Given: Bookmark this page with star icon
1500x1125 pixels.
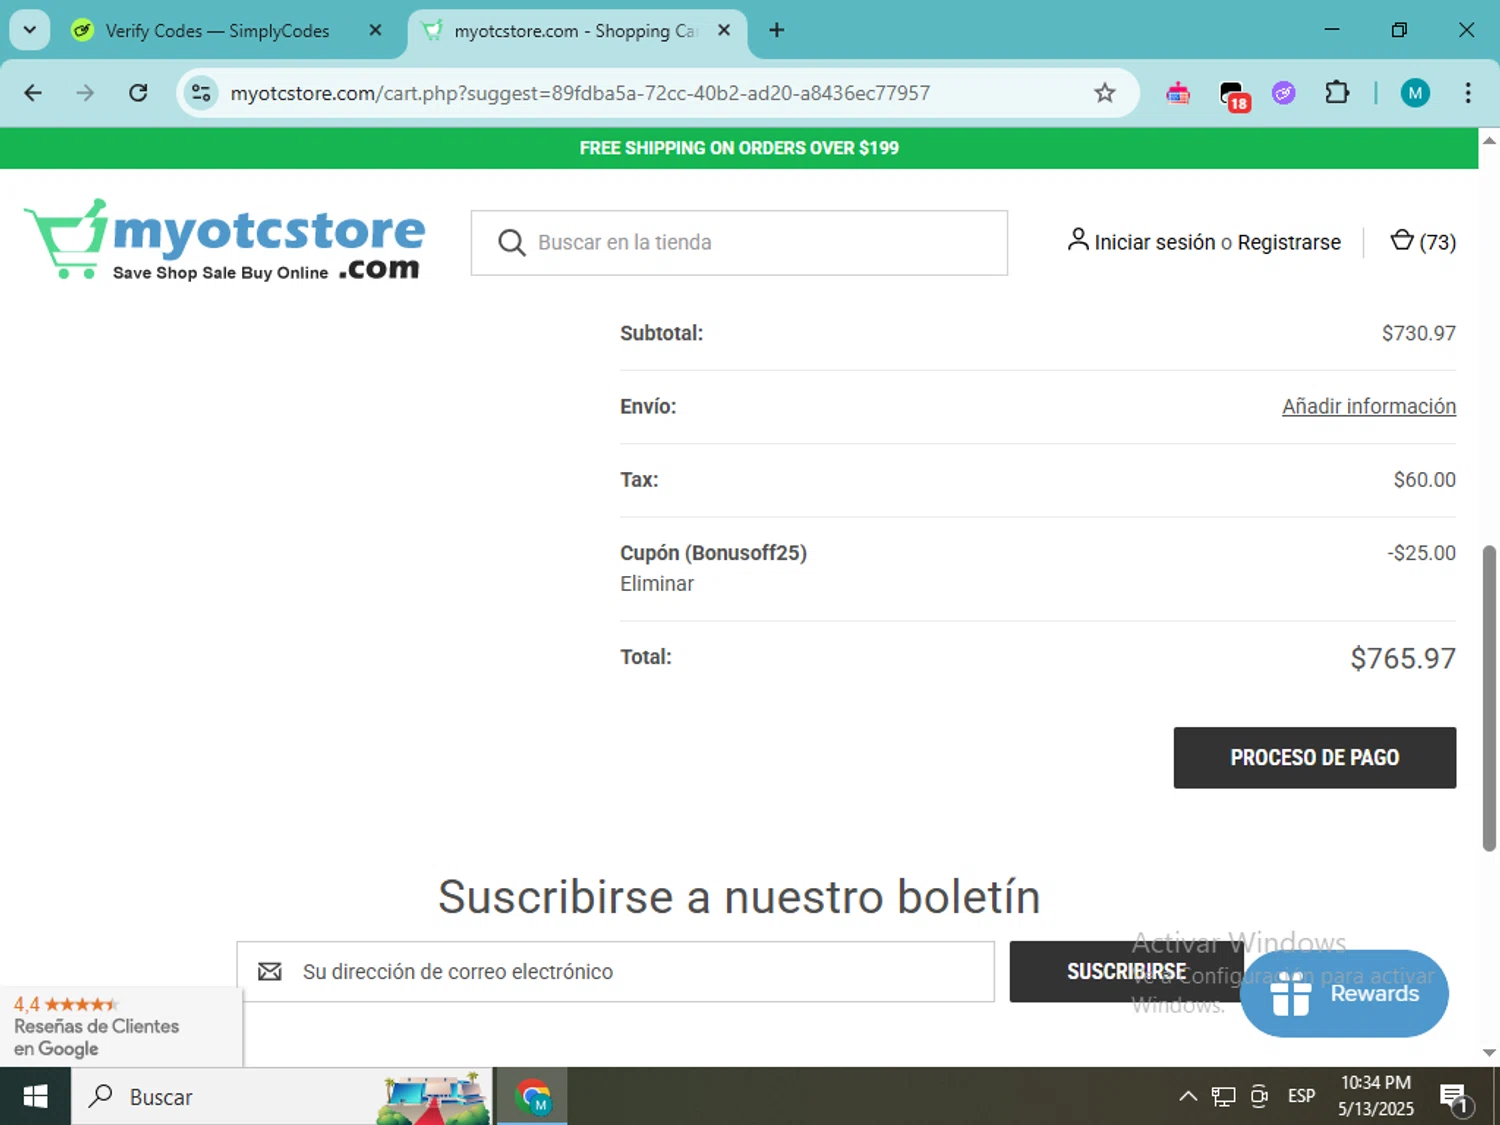Looking at the screenshot, I should coord(1104,93).
